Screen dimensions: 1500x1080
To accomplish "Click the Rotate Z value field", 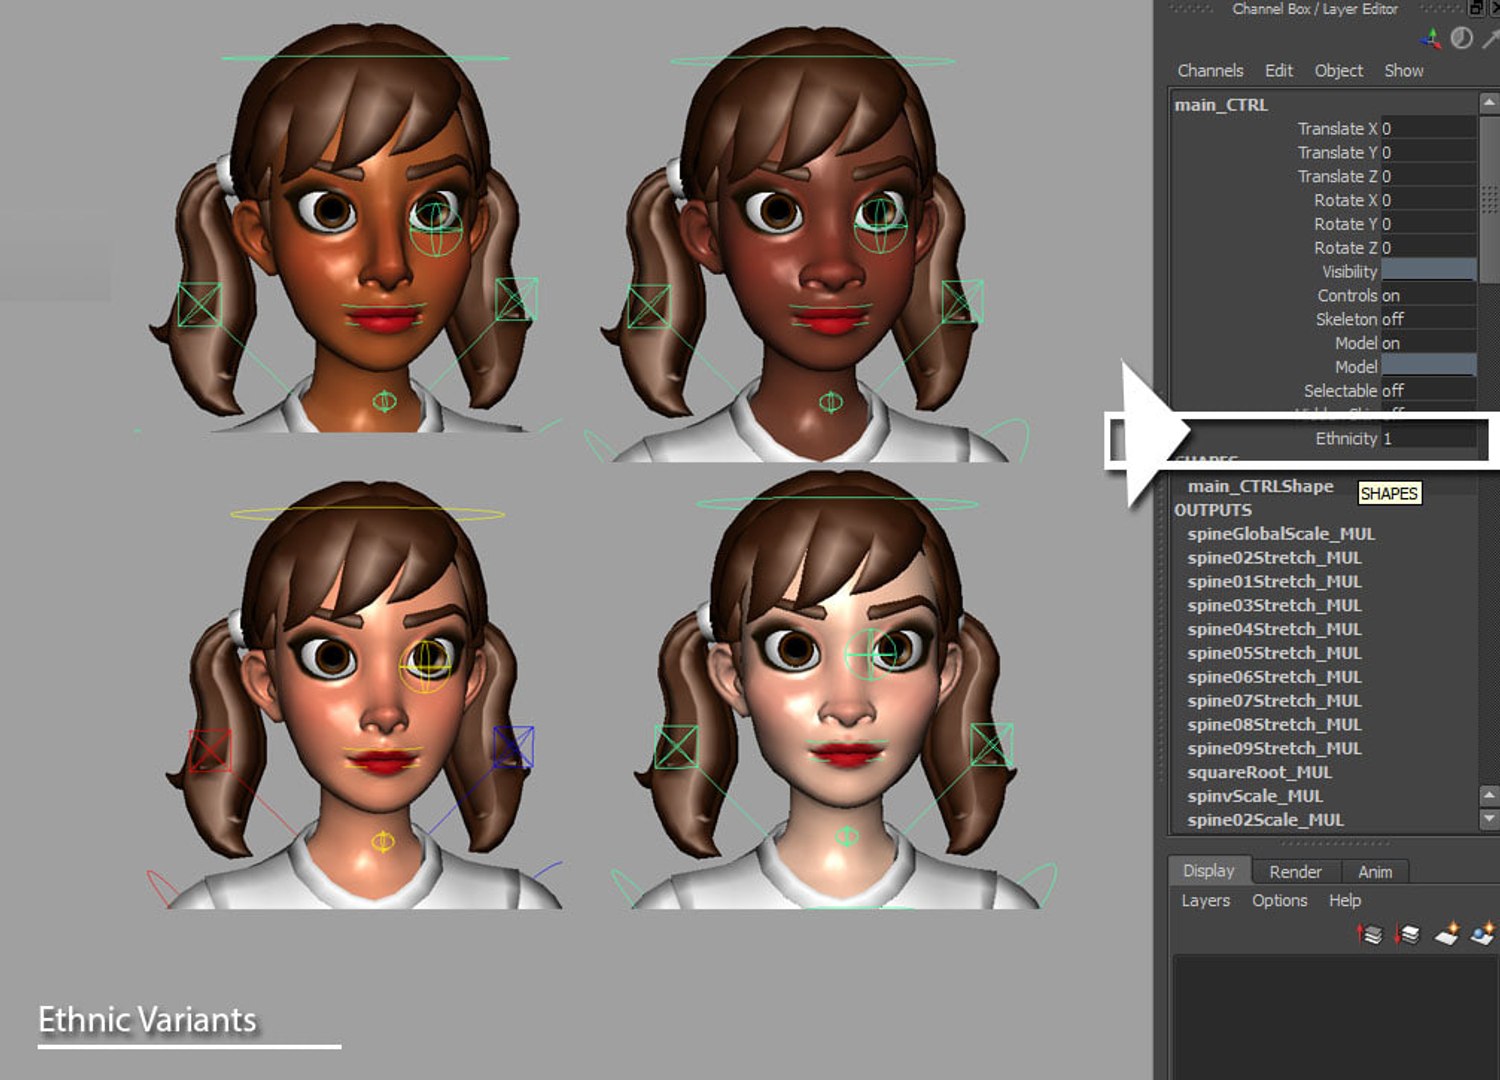I will click(1428, 248).
